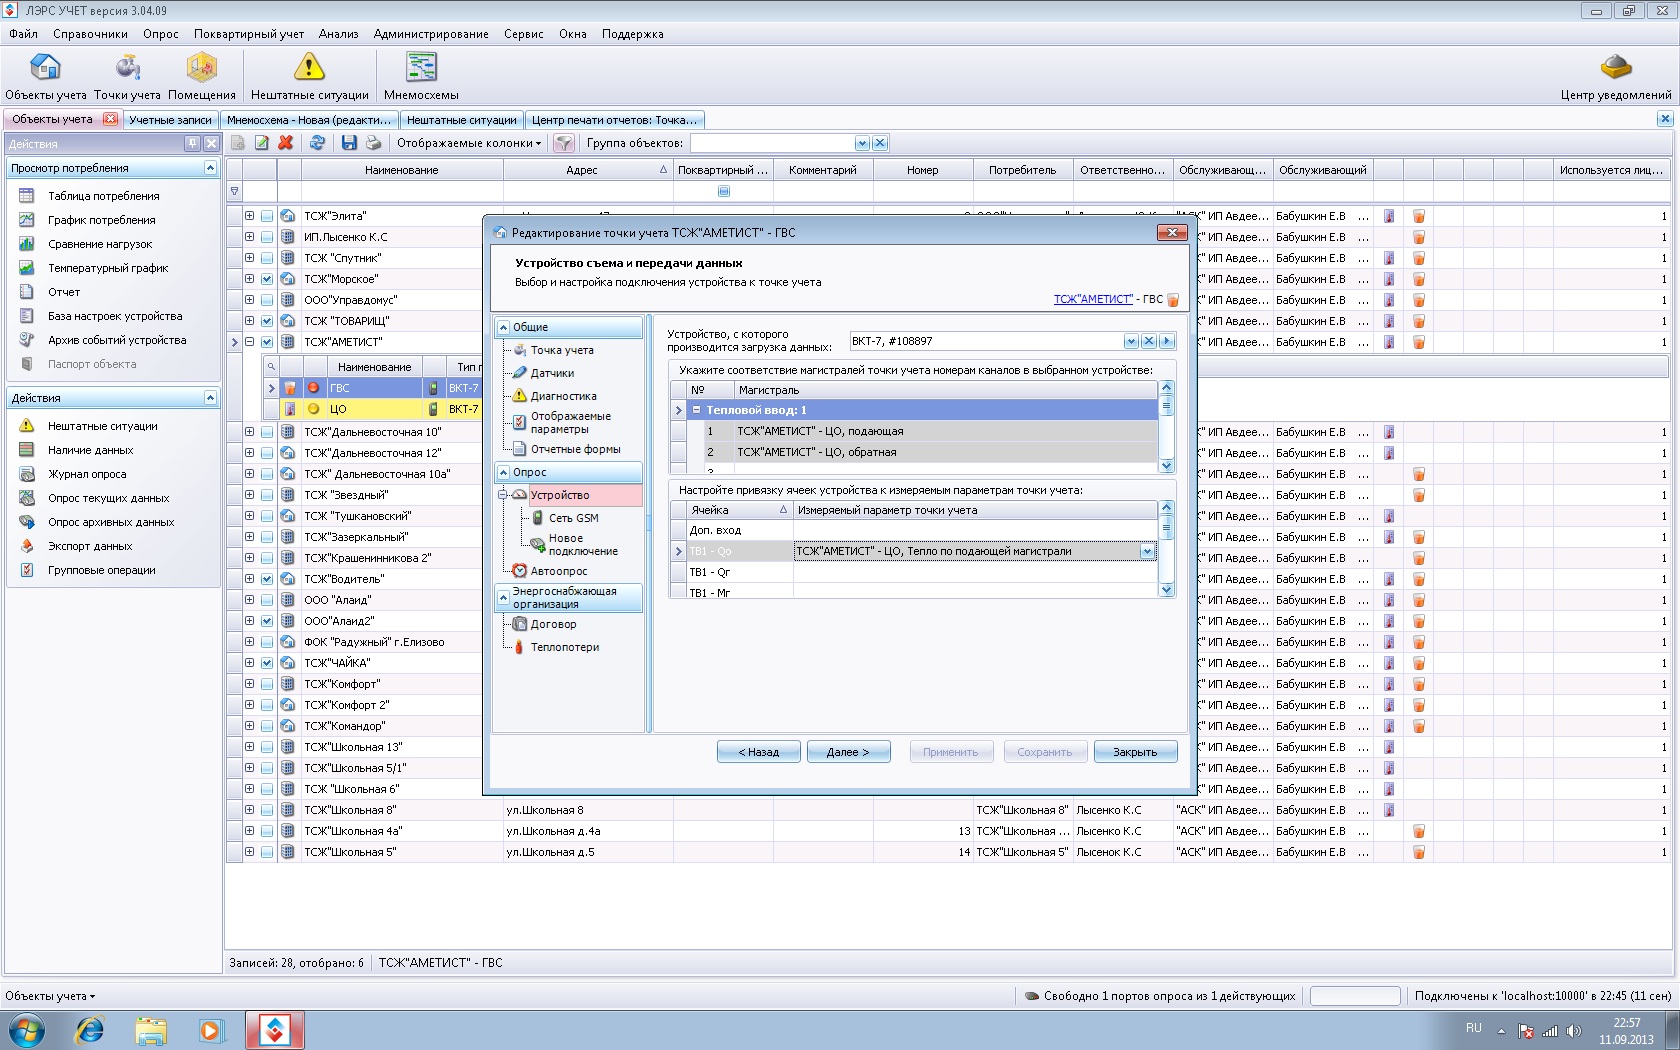Switch to Центр печати отчетов tab
This screenshot has width=1680, height=1050.
pyautogui.click(x=615, y=120)
